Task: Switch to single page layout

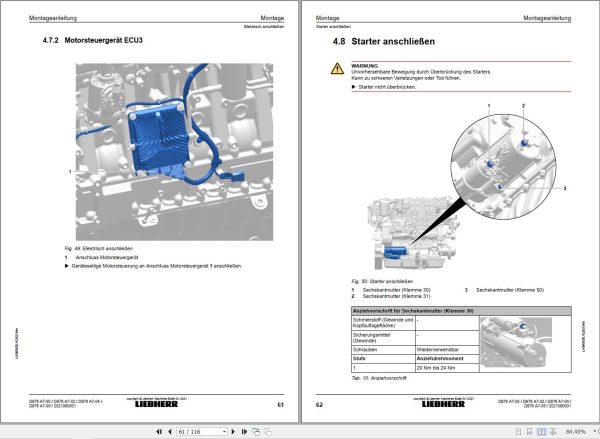Action: [x=518, y=431]
